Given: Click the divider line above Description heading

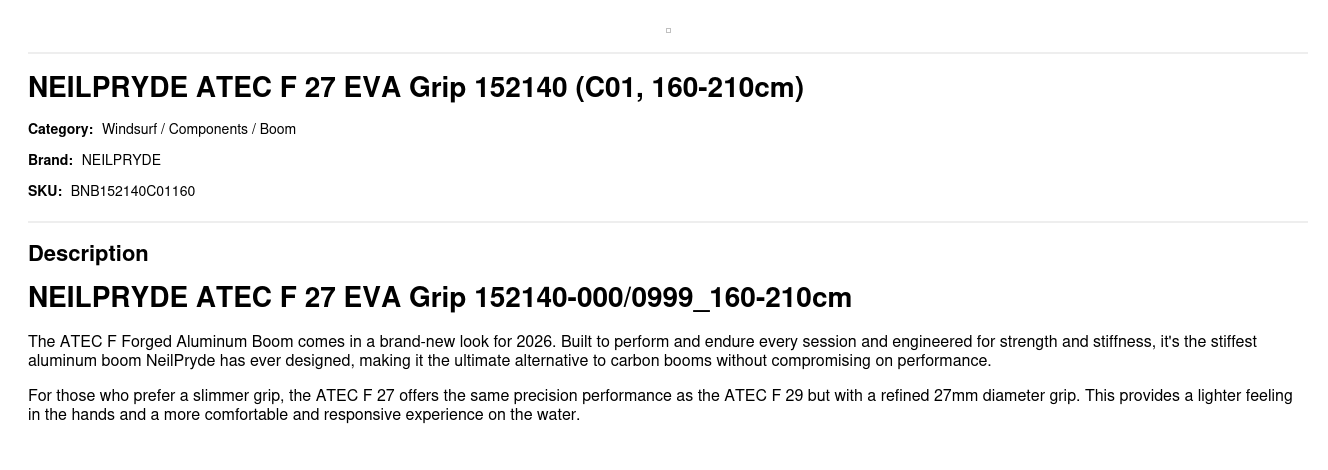Looking at the screenshot, I should tap(667, 222).
